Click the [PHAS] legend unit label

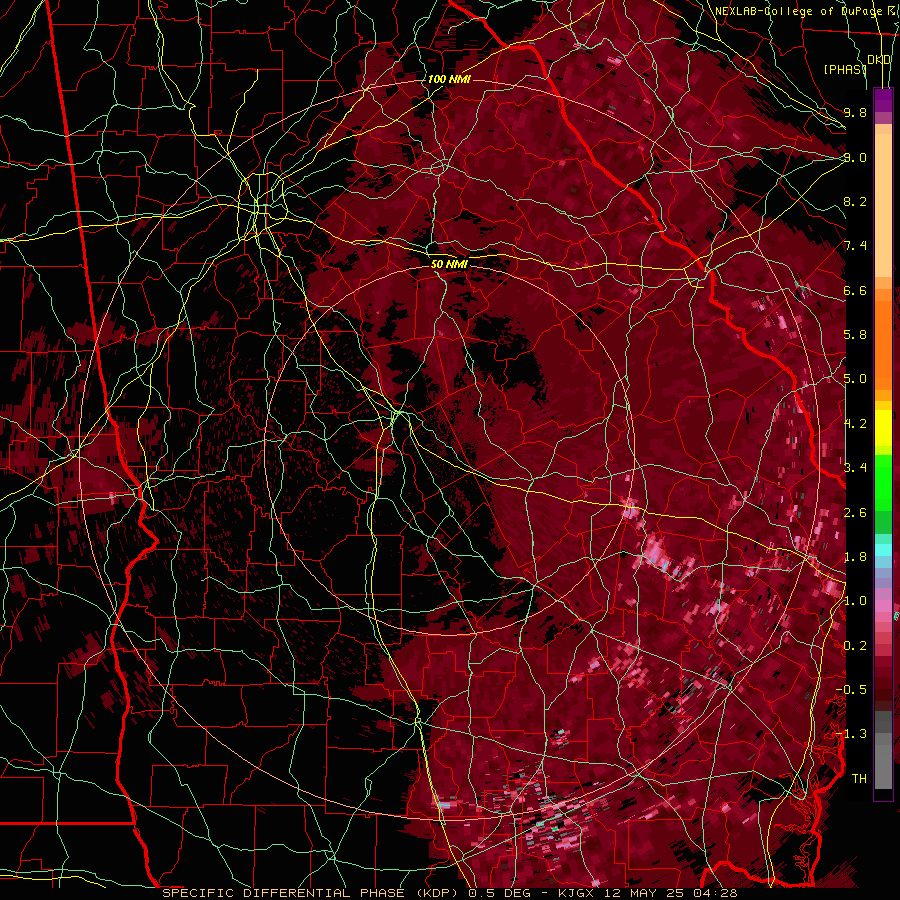845,69
